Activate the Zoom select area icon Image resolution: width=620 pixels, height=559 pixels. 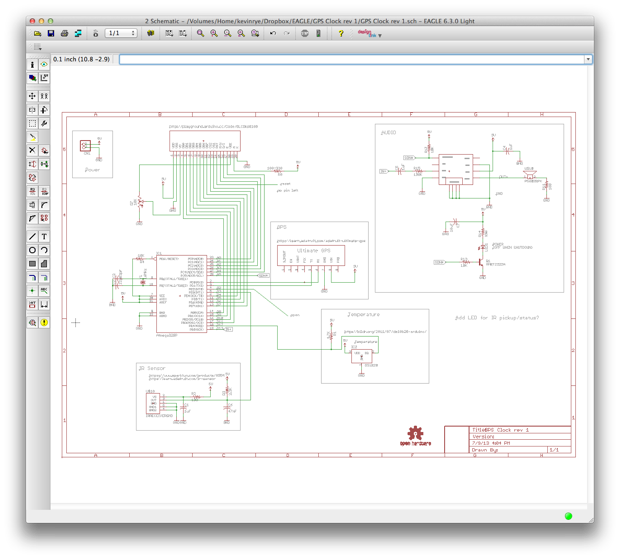255,34
